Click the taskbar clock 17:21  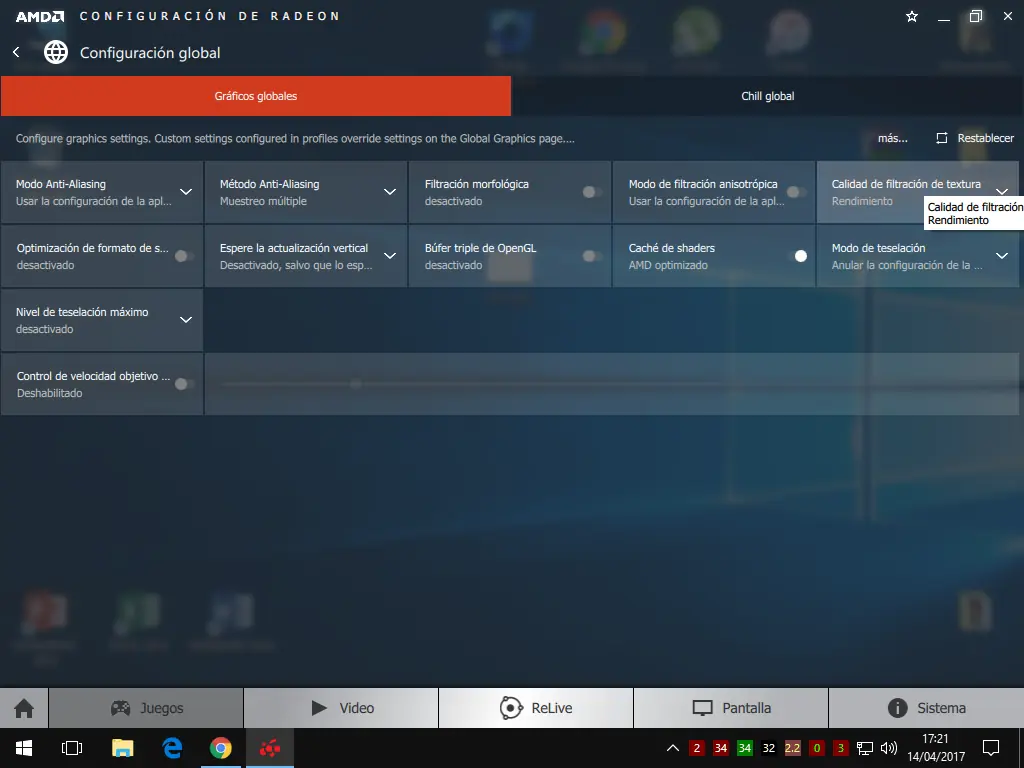(935, 739)
